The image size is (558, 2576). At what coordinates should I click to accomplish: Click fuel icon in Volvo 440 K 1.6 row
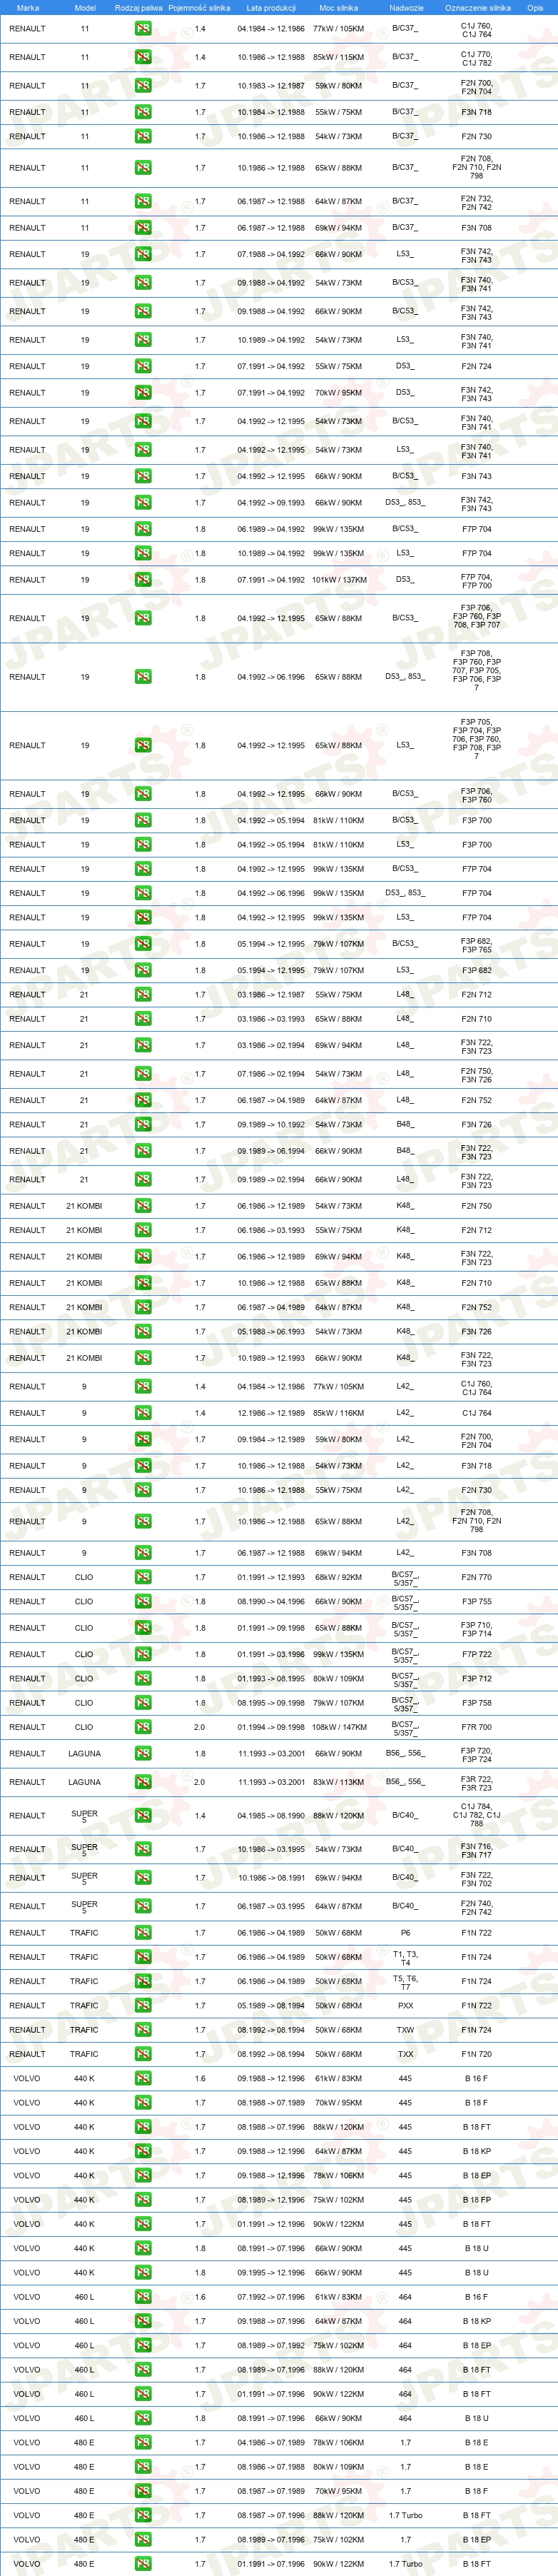[143, 2078]
